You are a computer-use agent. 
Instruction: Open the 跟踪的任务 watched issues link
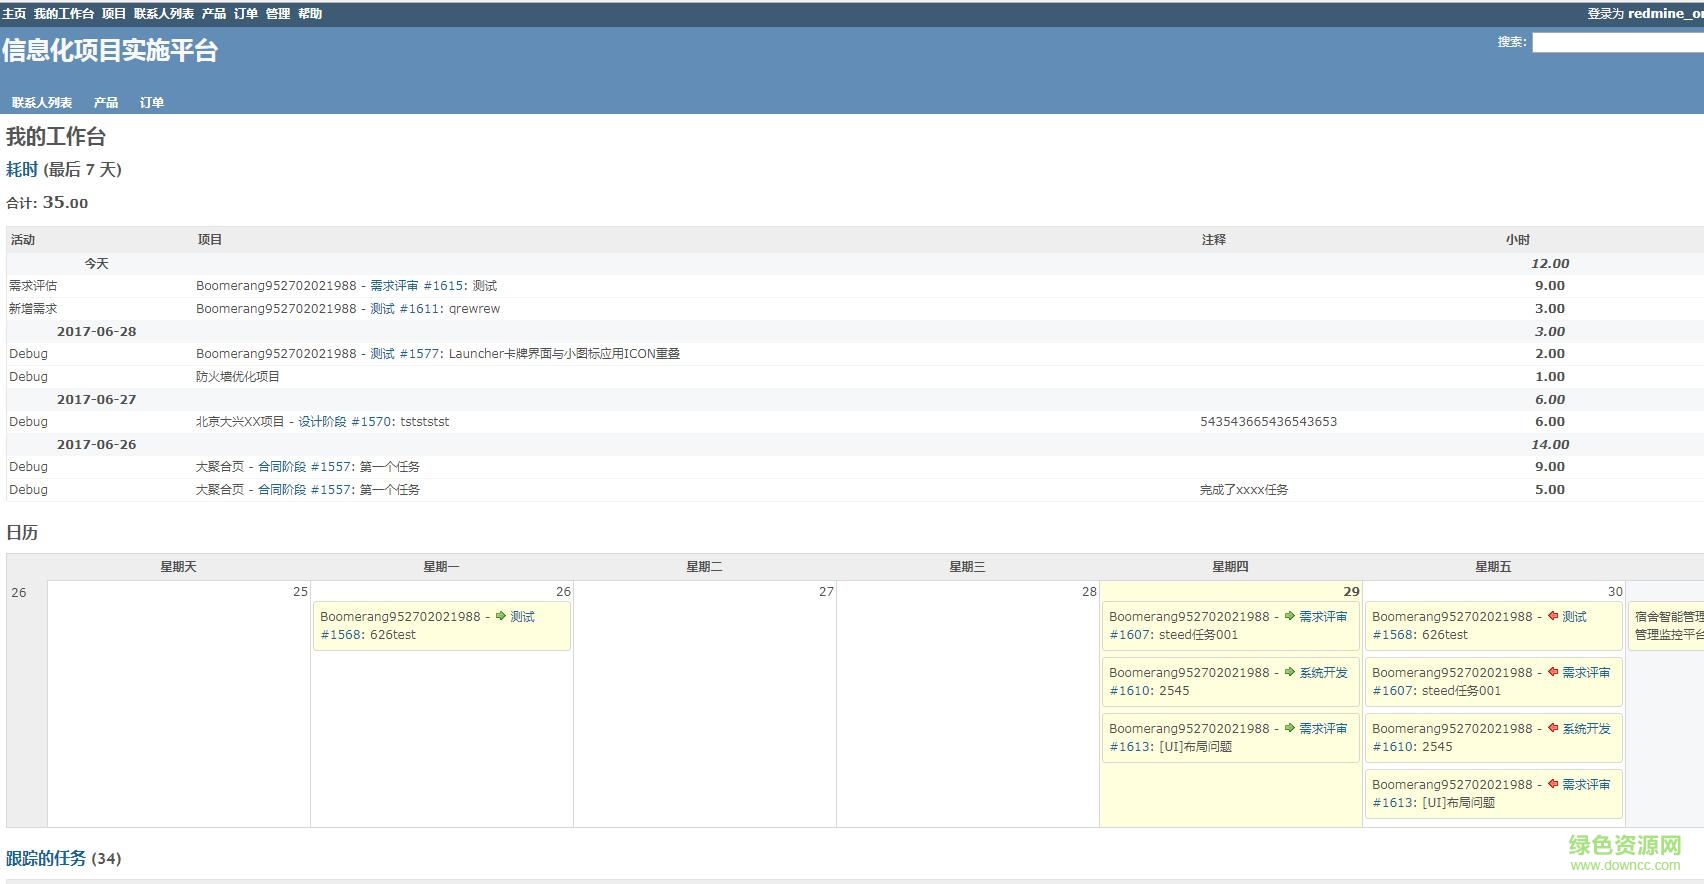46,858
